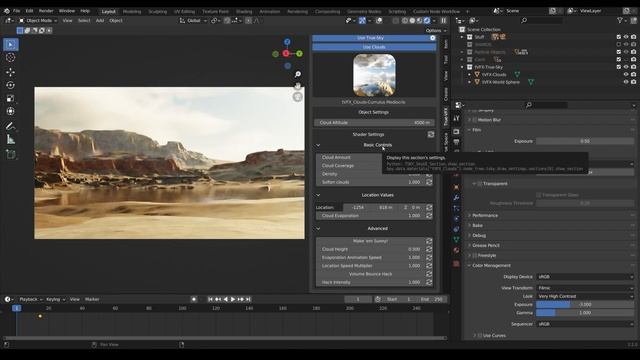Click the viewport zoom magnifier icon

(x=298, y=74)
